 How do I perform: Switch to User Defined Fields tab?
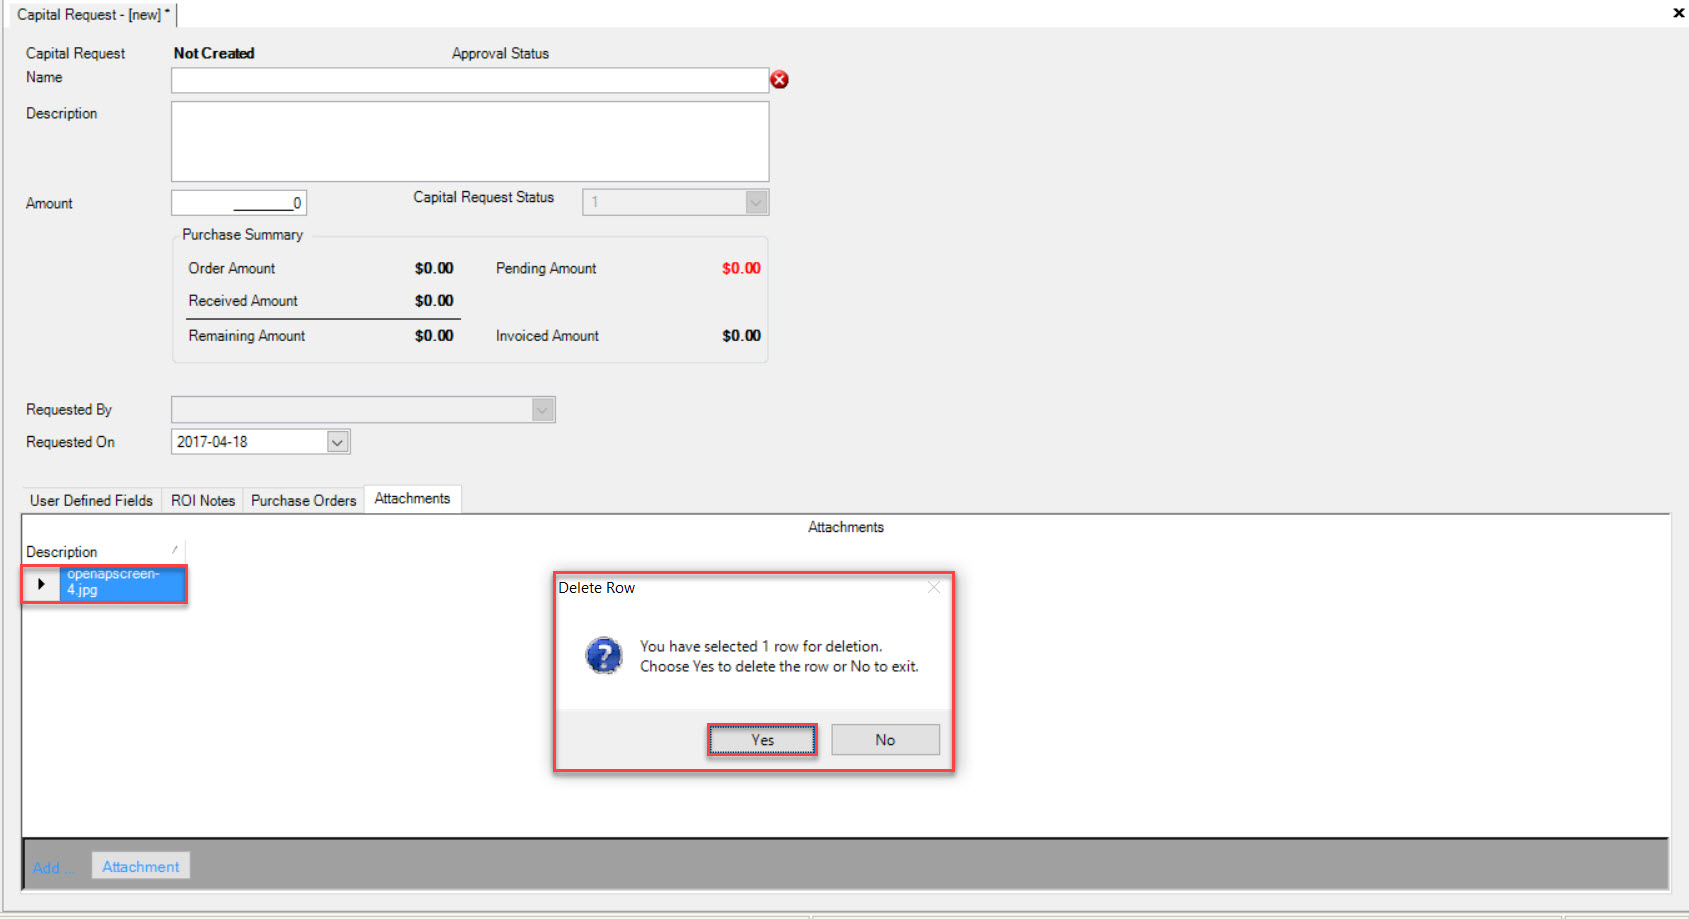[91, 500]
